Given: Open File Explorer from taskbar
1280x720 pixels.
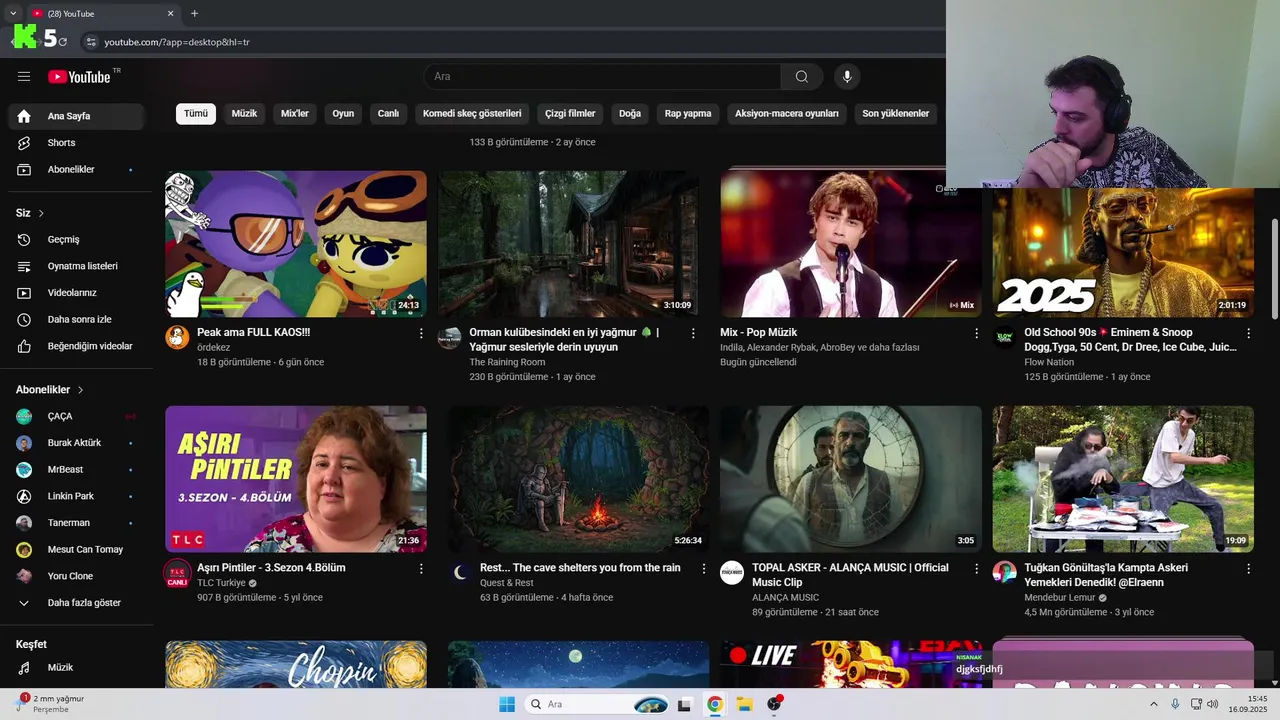Looking at the screenshot, I should (744, 704).
